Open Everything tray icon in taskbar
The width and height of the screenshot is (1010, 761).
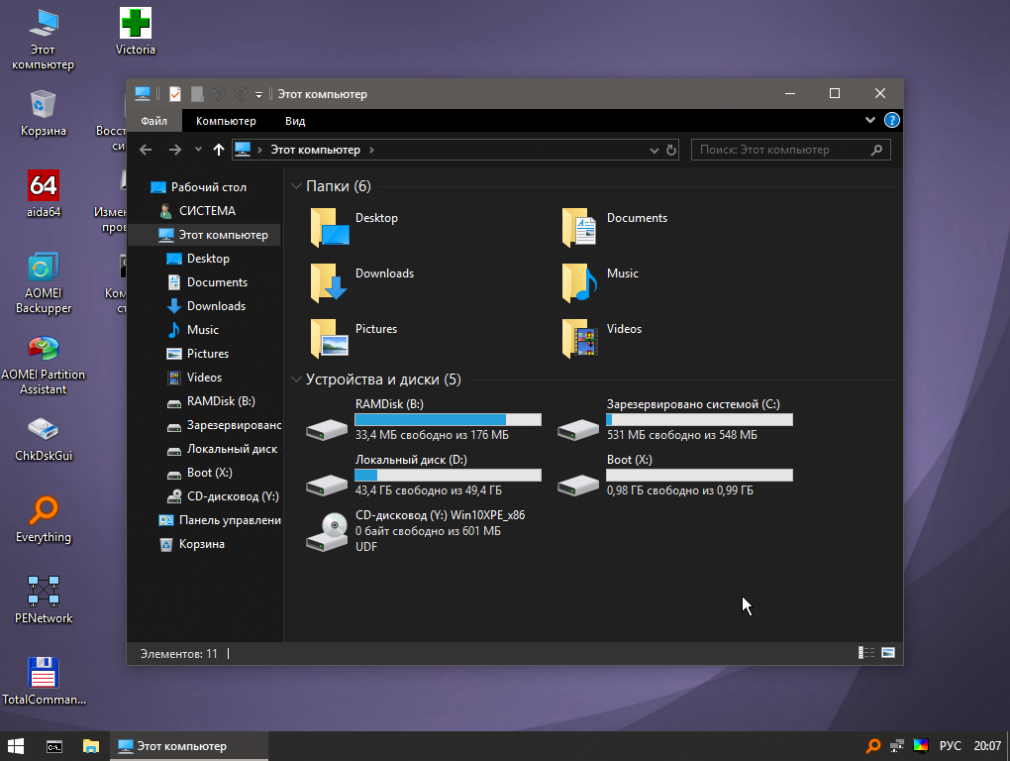[x=873, y=746]
